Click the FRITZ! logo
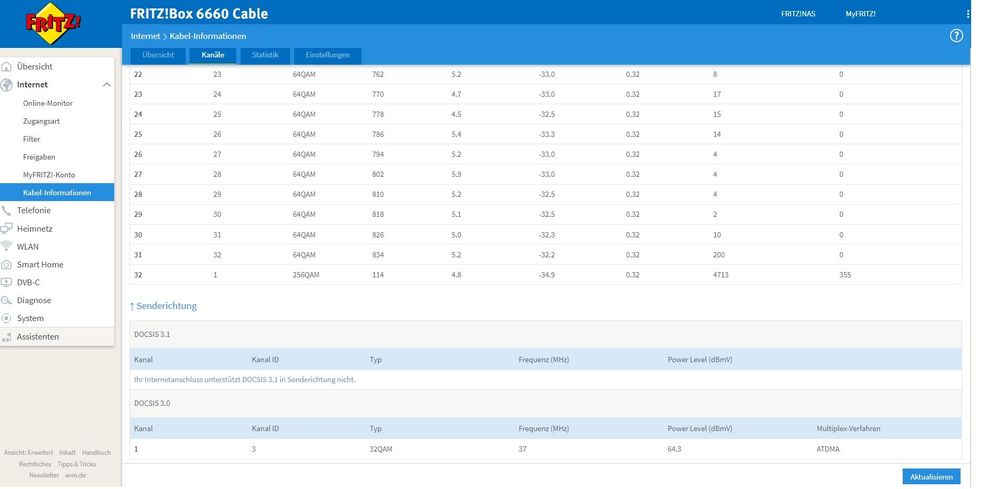999x489 pixels. coord(54,24)
